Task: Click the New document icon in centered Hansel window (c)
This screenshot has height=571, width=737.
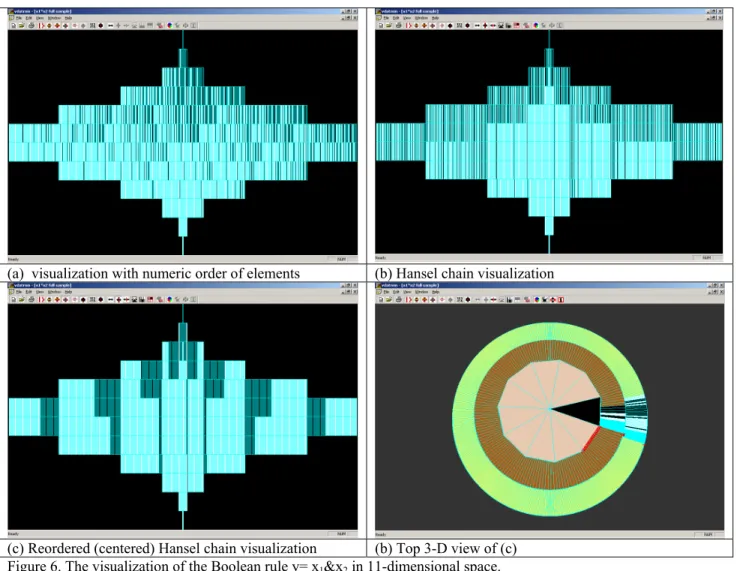Action: [13, 299]
